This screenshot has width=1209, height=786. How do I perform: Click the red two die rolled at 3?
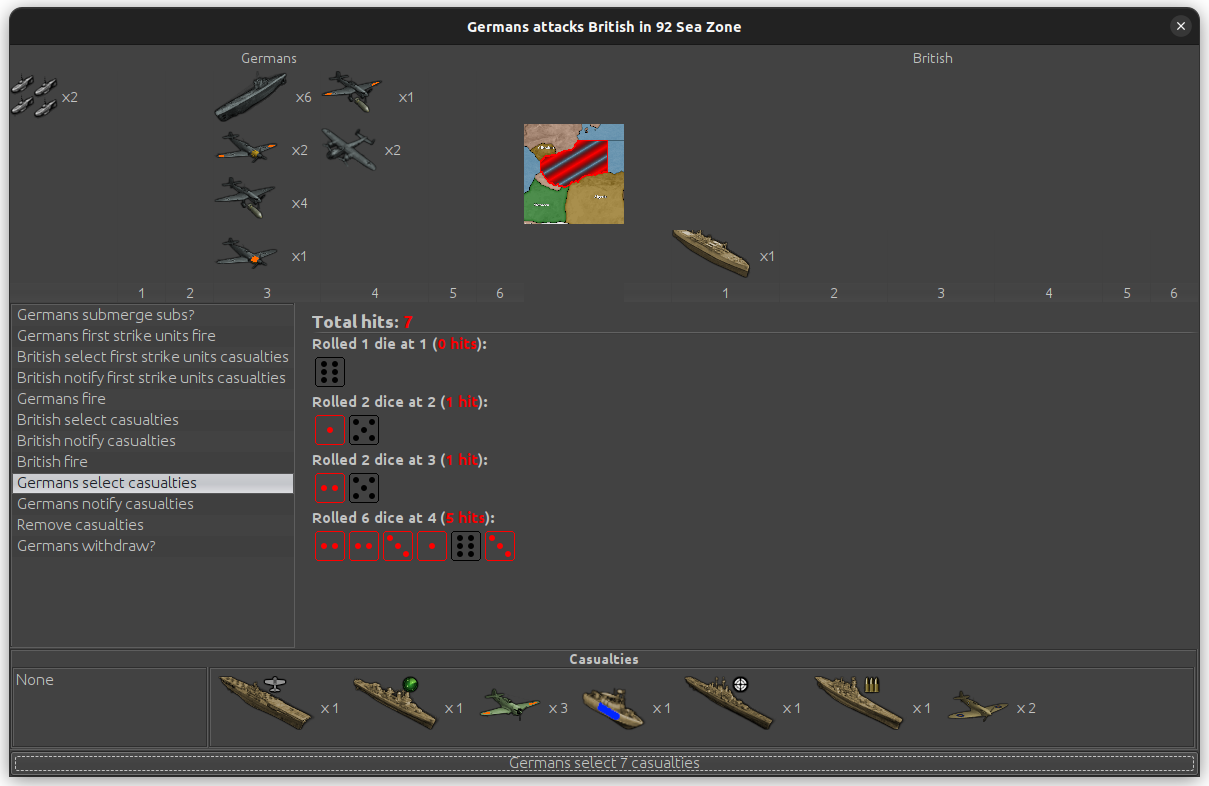pyautogui.click(x=330, y=488)
